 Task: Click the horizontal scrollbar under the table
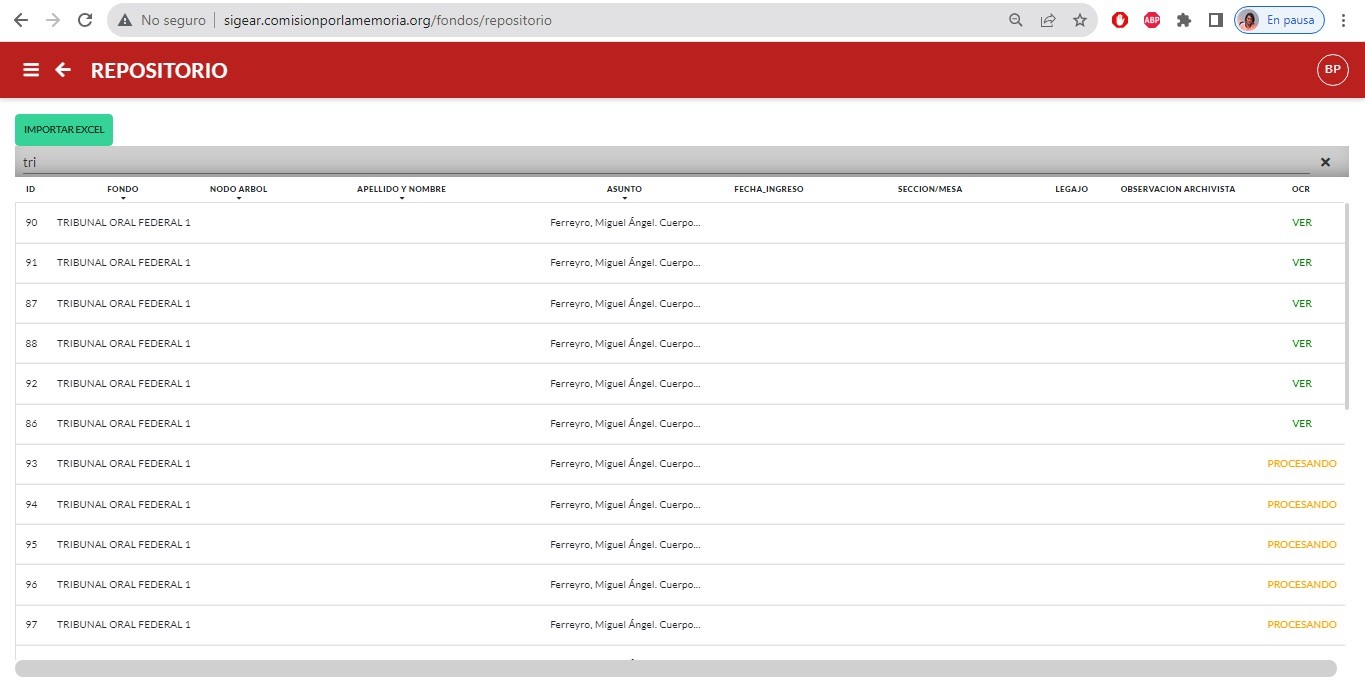coord(675,668)
